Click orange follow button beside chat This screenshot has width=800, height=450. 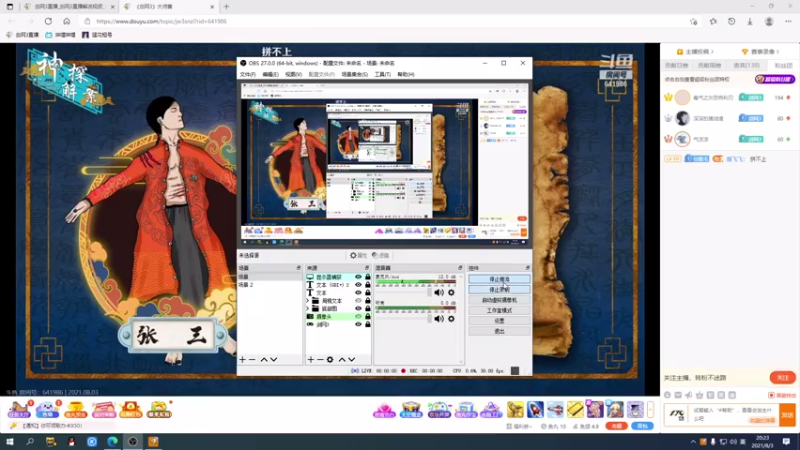point(783,378)
